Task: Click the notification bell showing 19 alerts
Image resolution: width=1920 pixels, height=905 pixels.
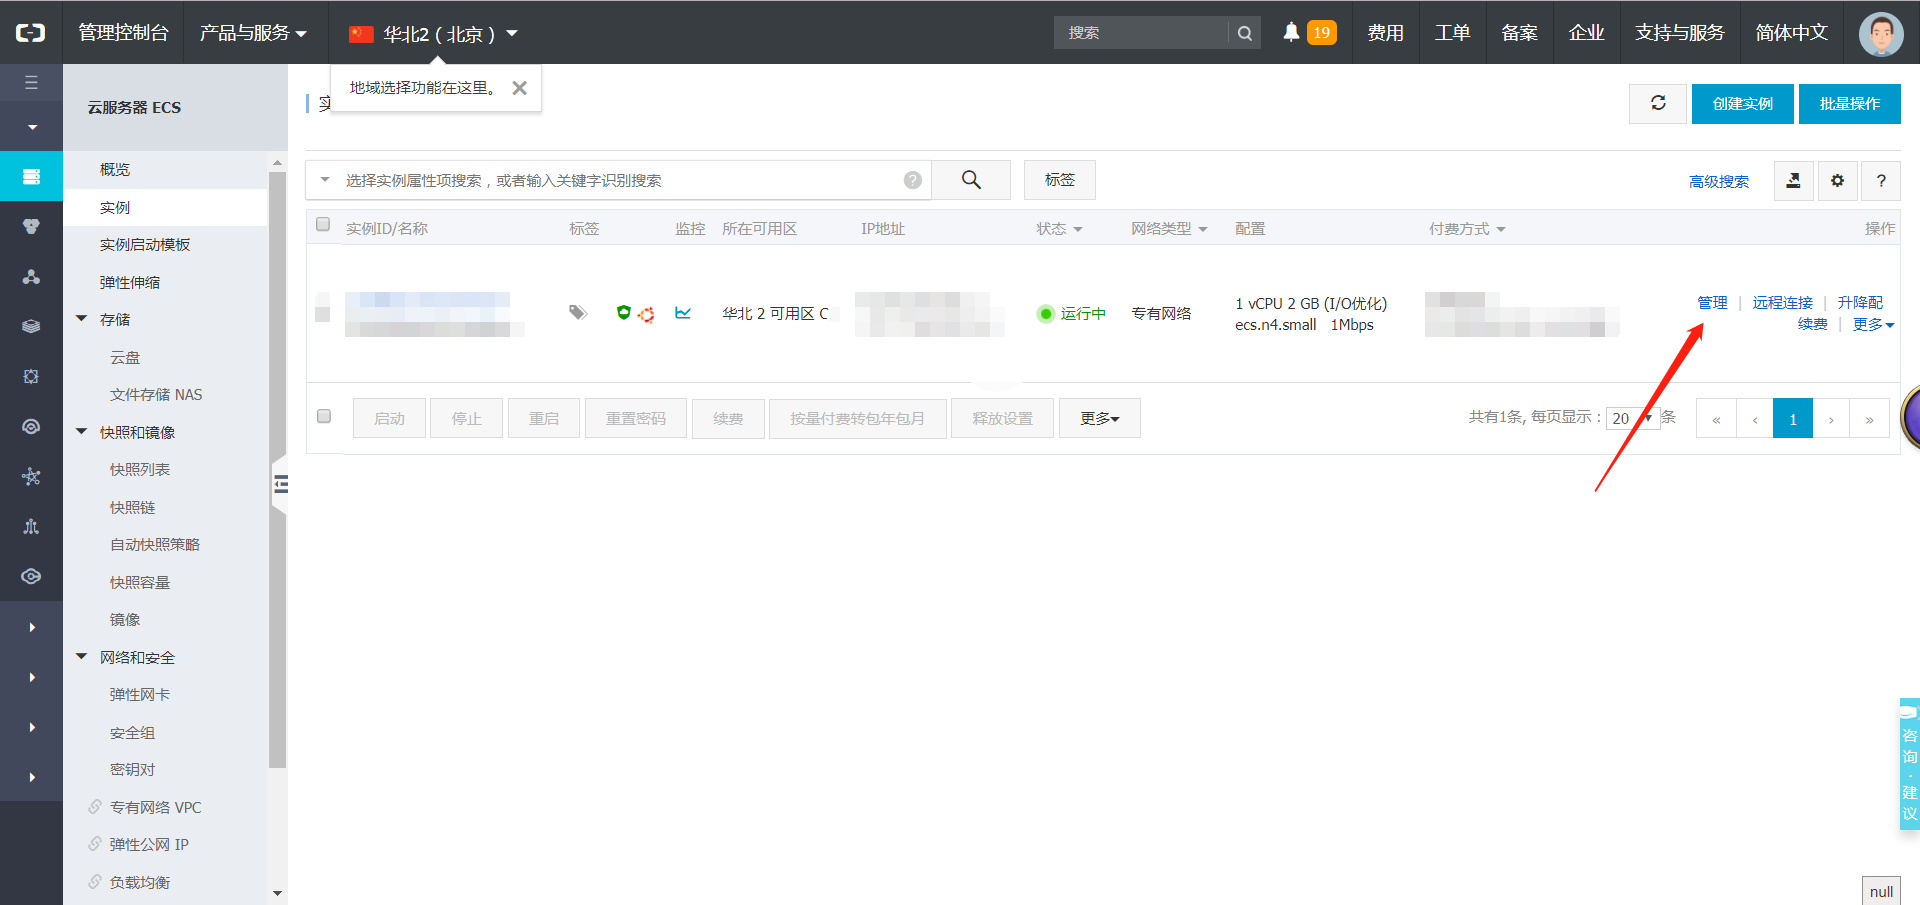Action: [1290, 30]
